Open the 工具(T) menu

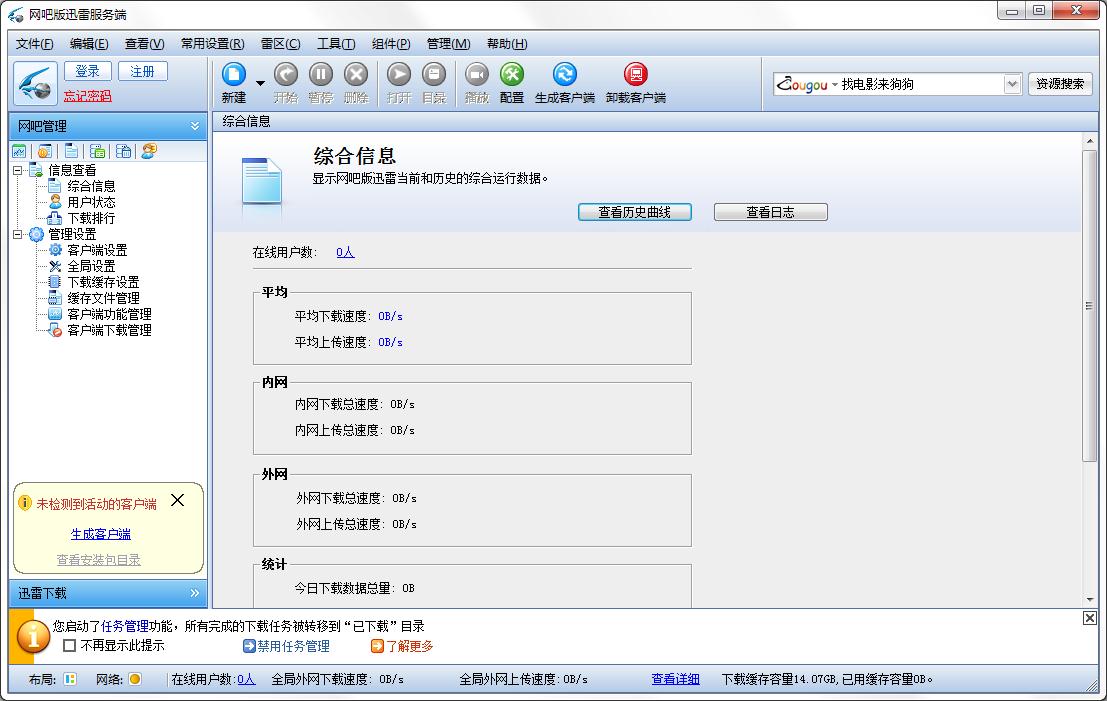[x=335, y=44]
